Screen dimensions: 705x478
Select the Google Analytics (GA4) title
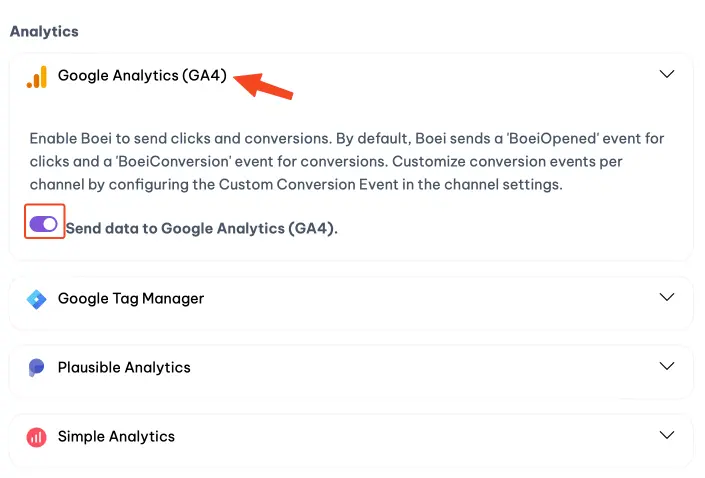coord(142,75)
